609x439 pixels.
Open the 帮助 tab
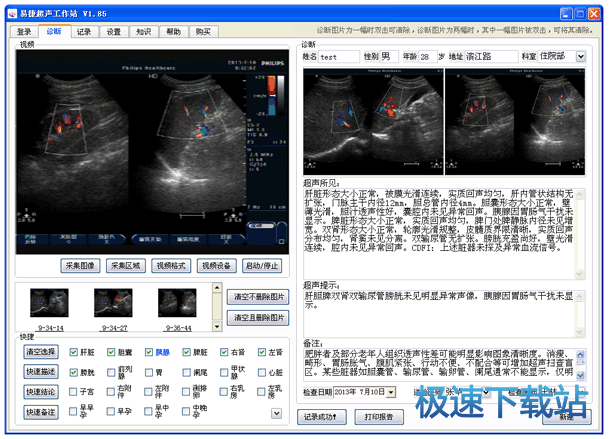point(174,32)
